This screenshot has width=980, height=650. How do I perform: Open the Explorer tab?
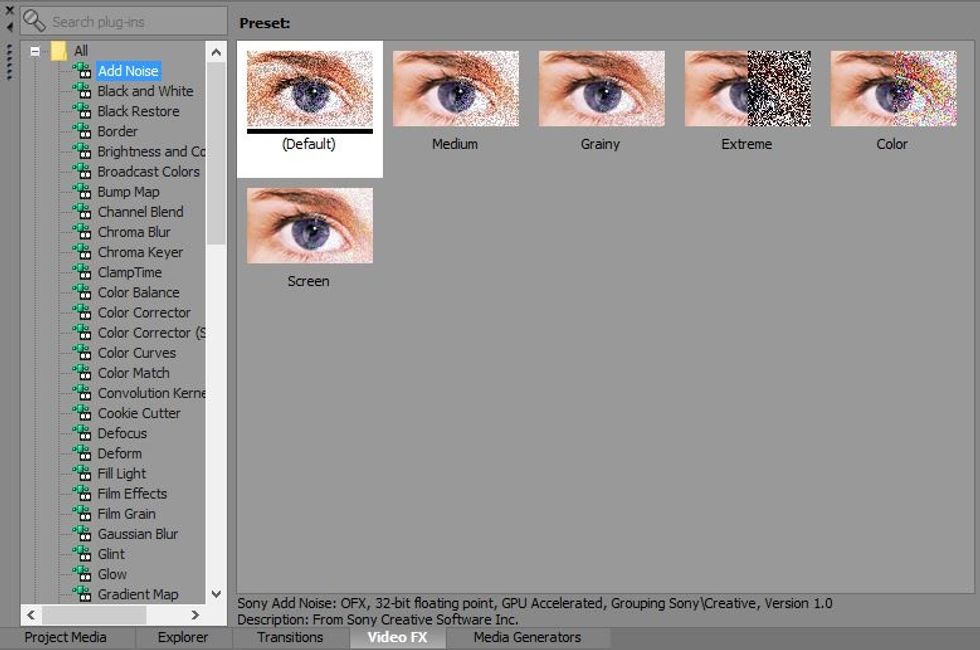[x=183, y=637]
